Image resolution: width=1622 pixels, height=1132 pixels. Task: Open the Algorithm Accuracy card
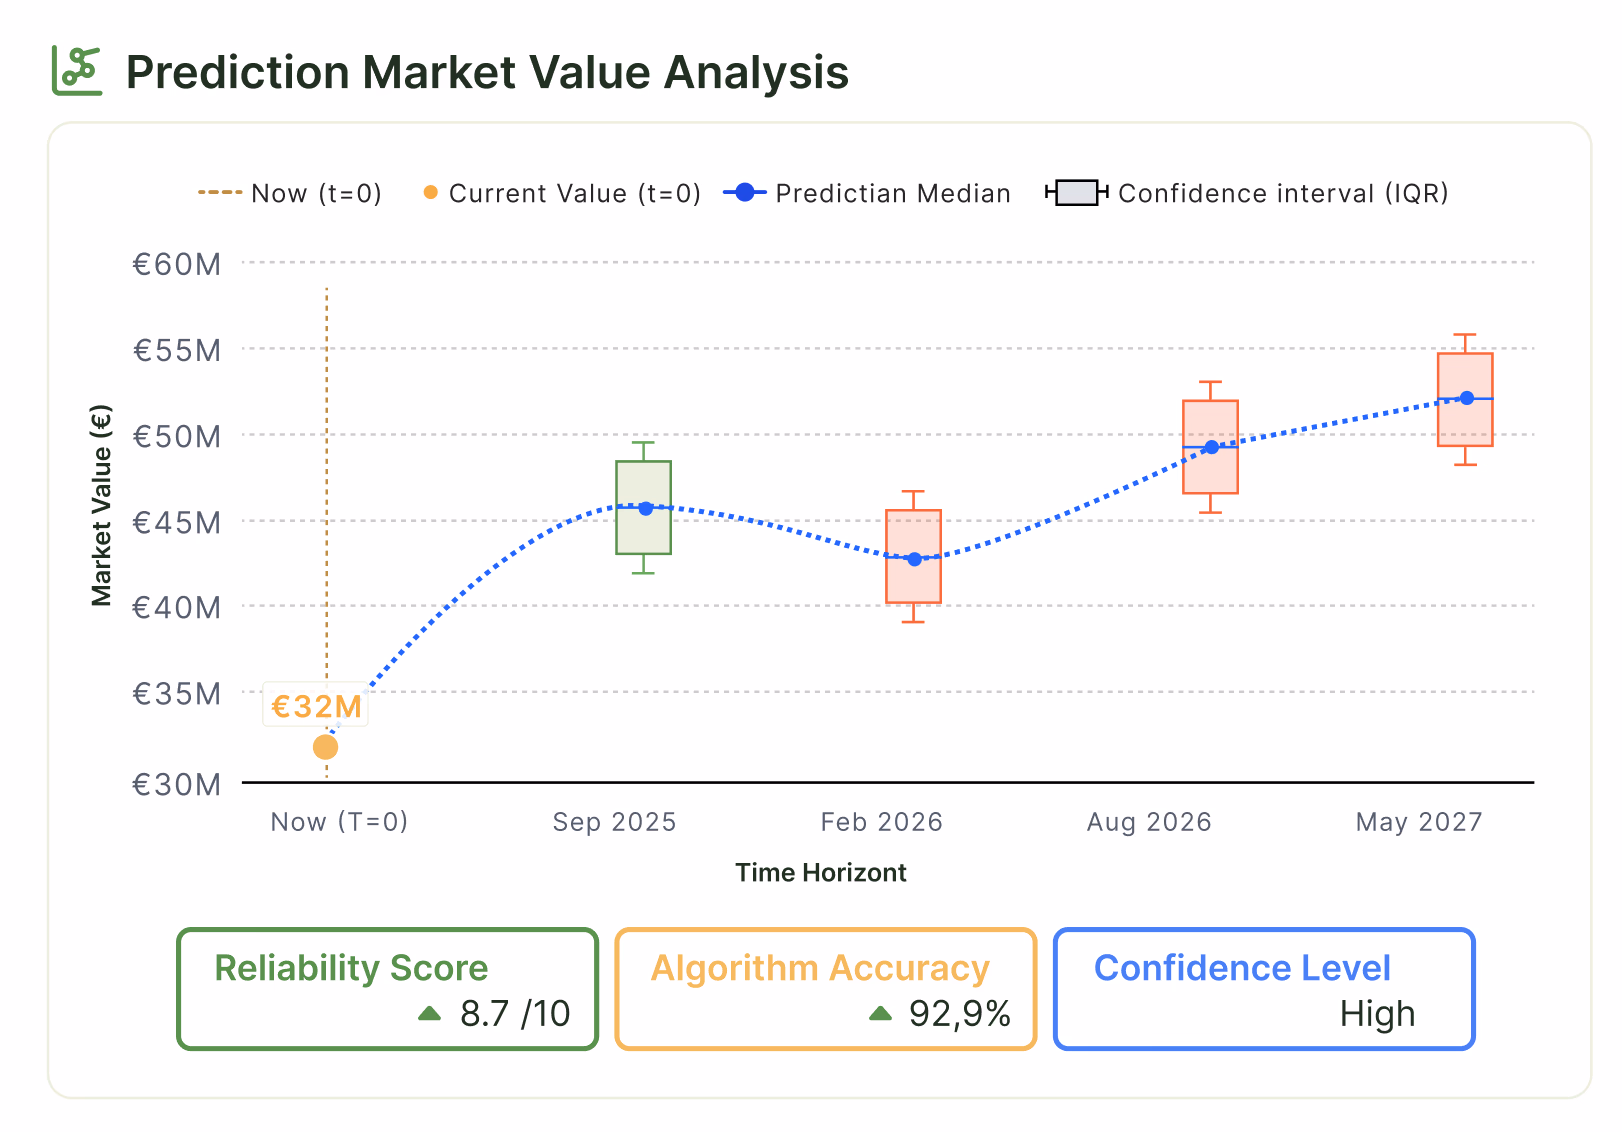tap(825, 989)
